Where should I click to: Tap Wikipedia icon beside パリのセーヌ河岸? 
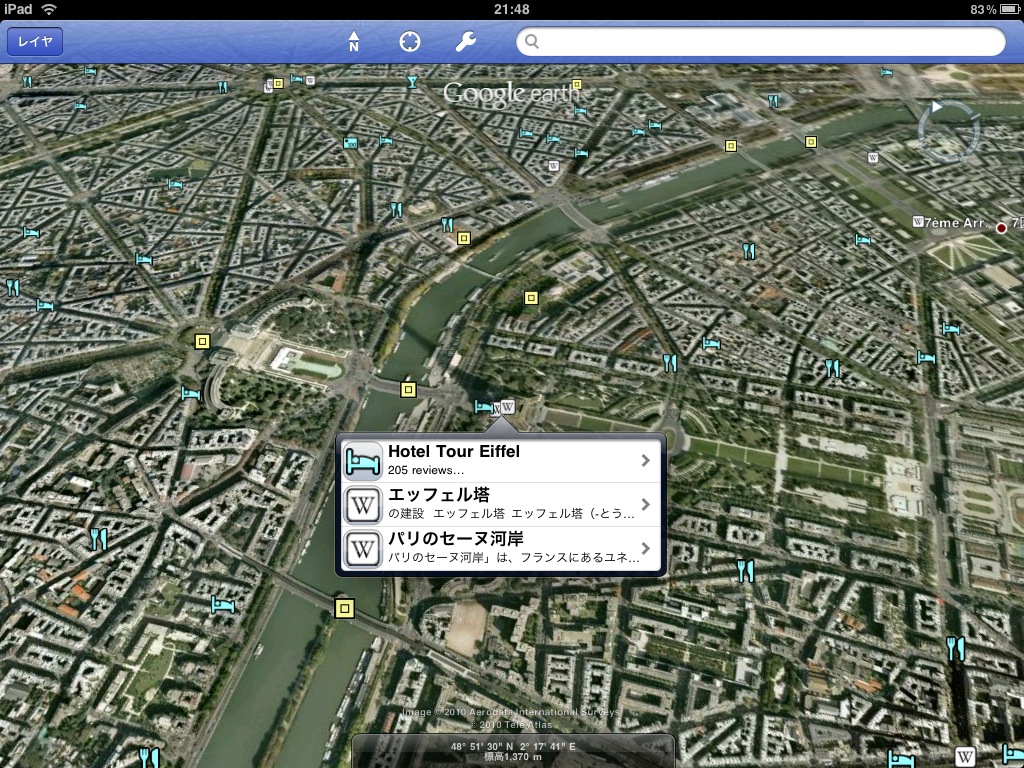click(362, 548)
